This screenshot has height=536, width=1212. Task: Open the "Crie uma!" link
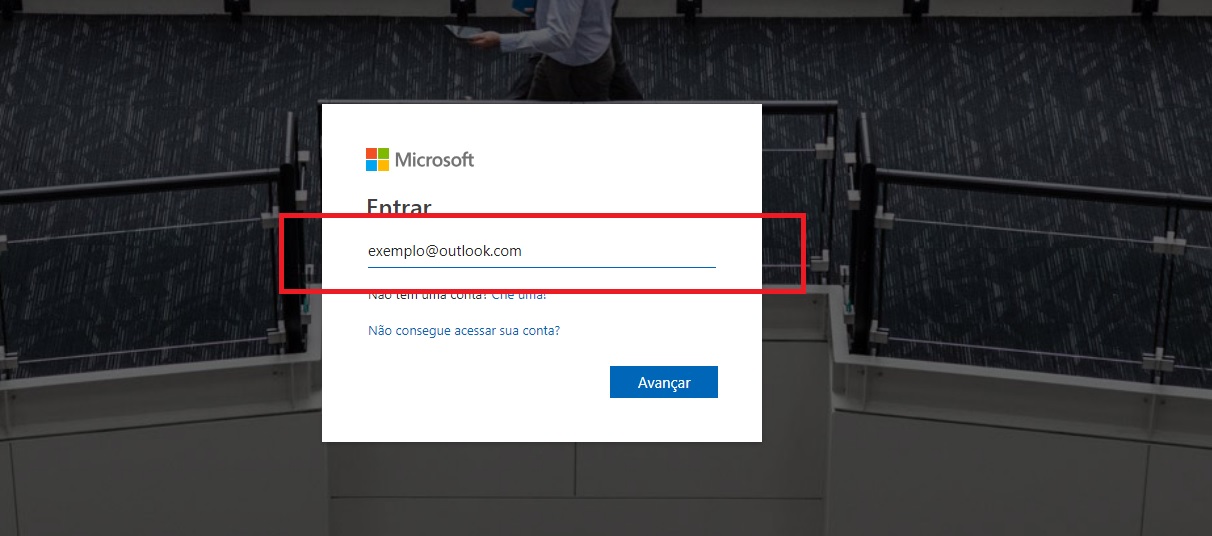coord(519,295)
